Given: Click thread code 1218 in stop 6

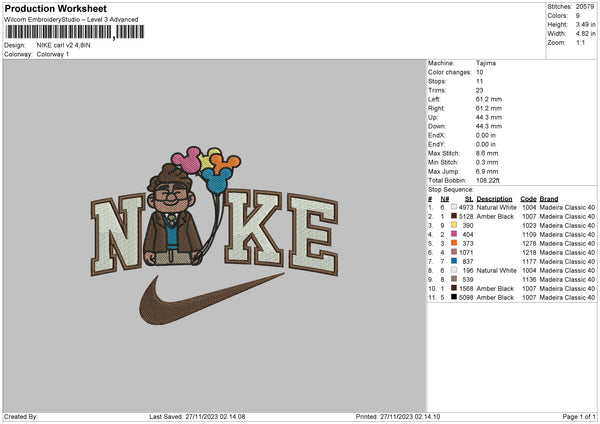Looking at the screenshot, I should pos(529,252).
